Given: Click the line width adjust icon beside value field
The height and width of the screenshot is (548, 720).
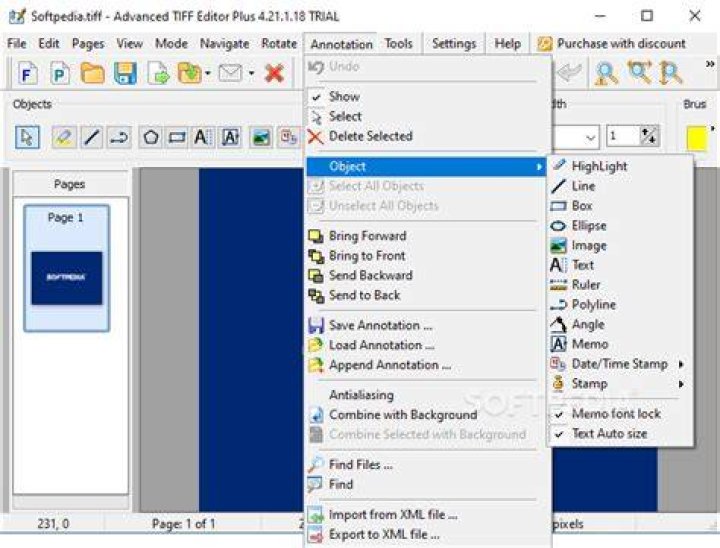Looking at the screenshot, I should coord(649,136).
